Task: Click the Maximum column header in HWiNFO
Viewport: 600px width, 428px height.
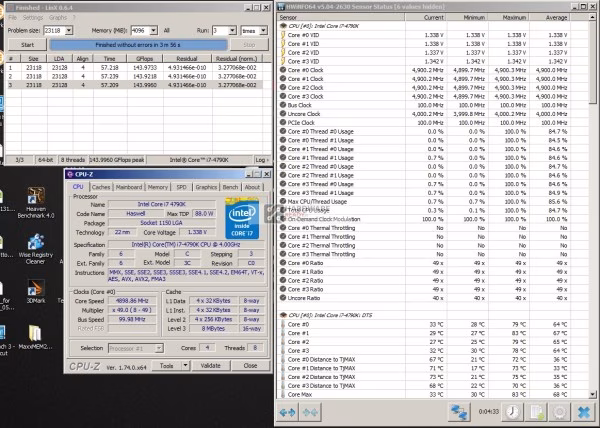Action: click(509, 17)
